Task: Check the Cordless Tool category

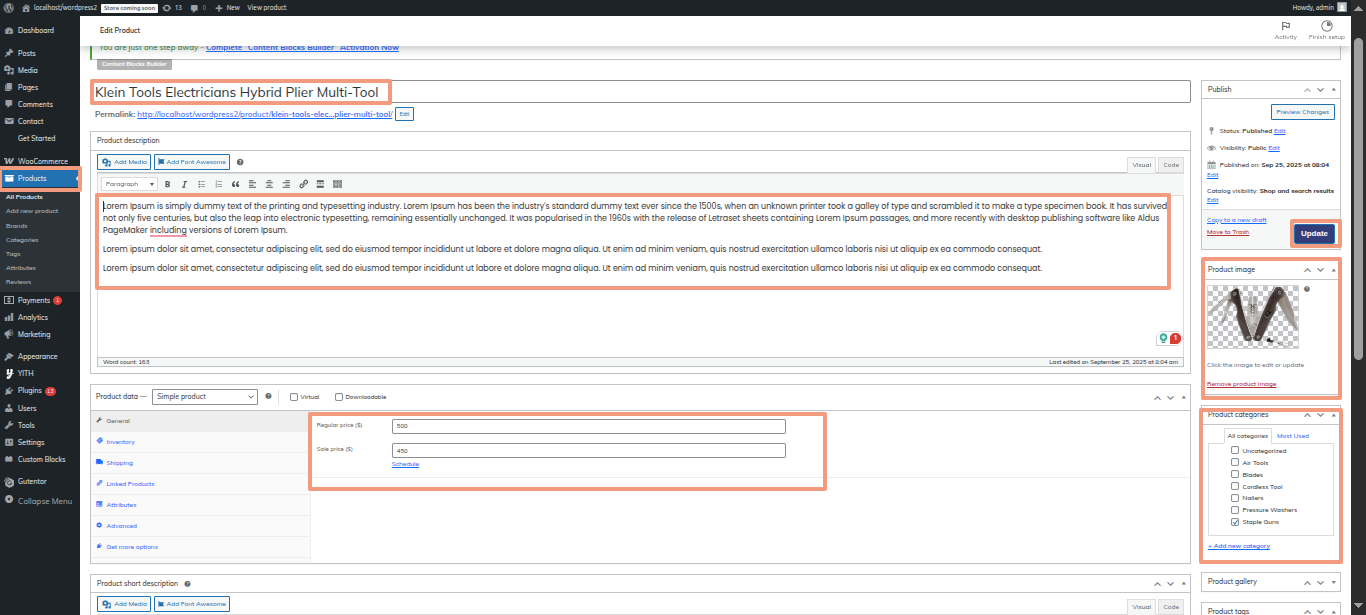Action: point(1235,486)
